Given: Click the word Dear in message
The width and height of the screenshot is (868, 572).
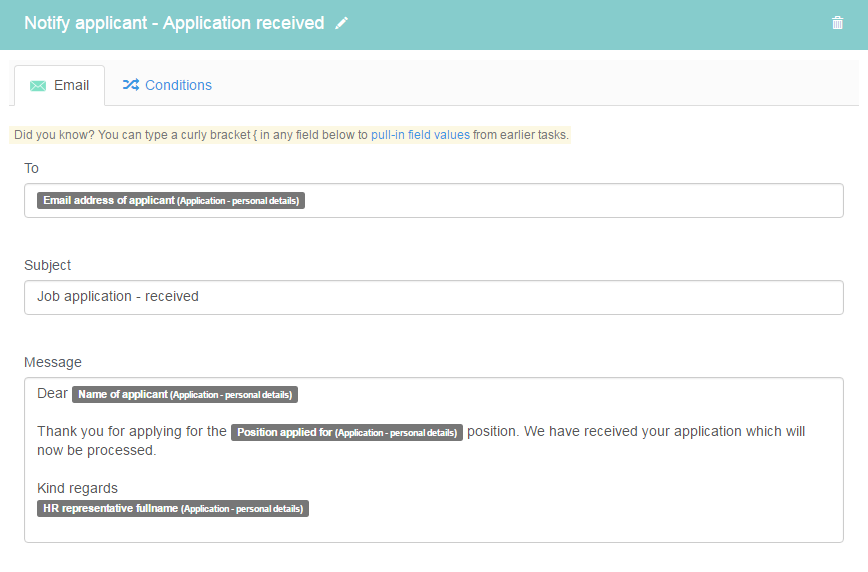Looking at the screenshot, I should click(52, 393).
